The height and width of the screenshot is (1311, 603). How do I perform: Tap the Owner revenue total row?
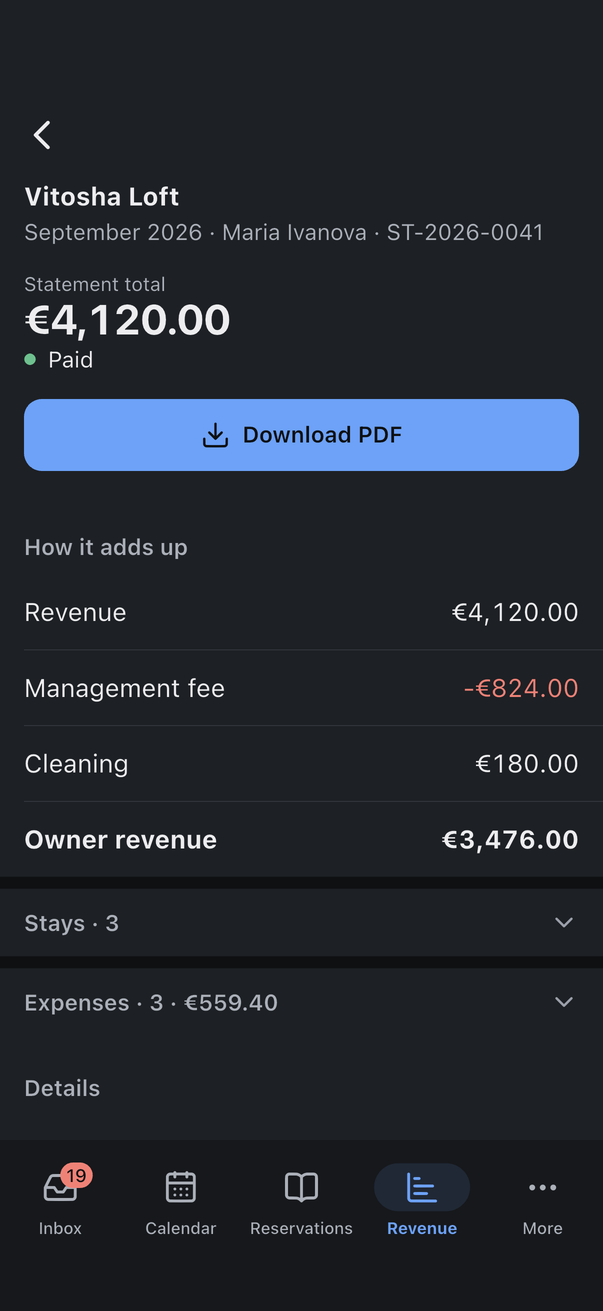pyautogui.click(x=301, y=839)
